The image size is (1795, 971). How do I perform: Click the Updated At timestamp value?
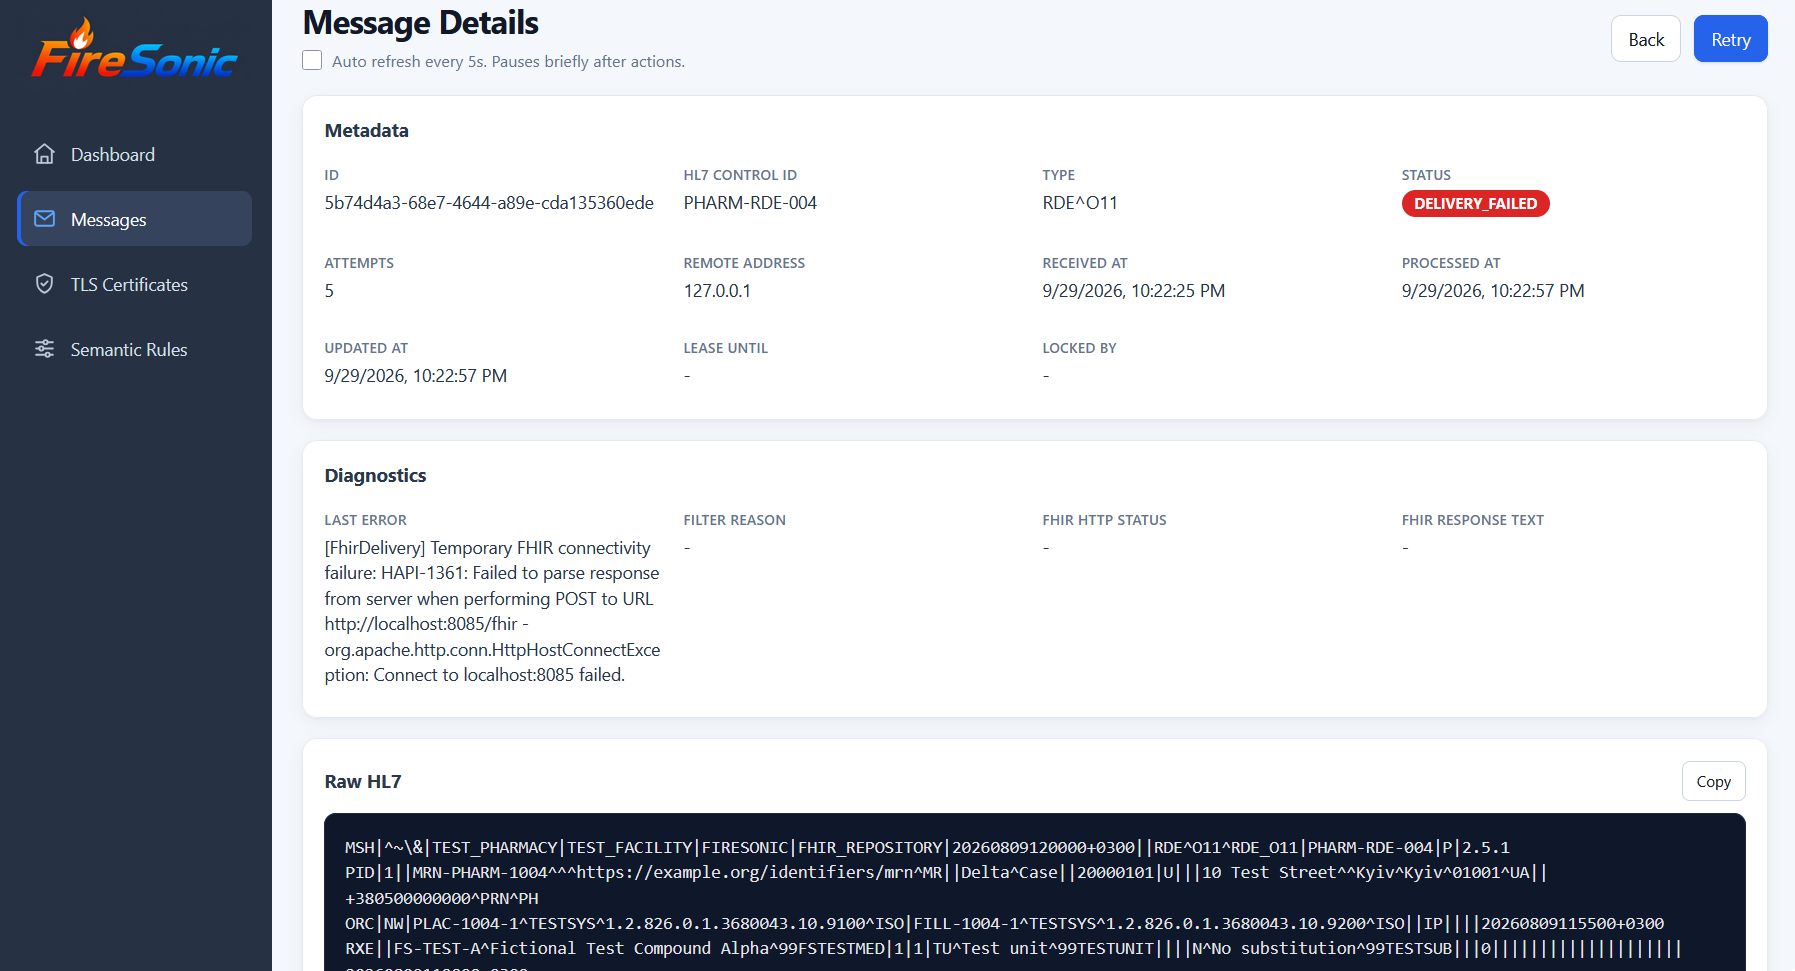click(416, 376)
